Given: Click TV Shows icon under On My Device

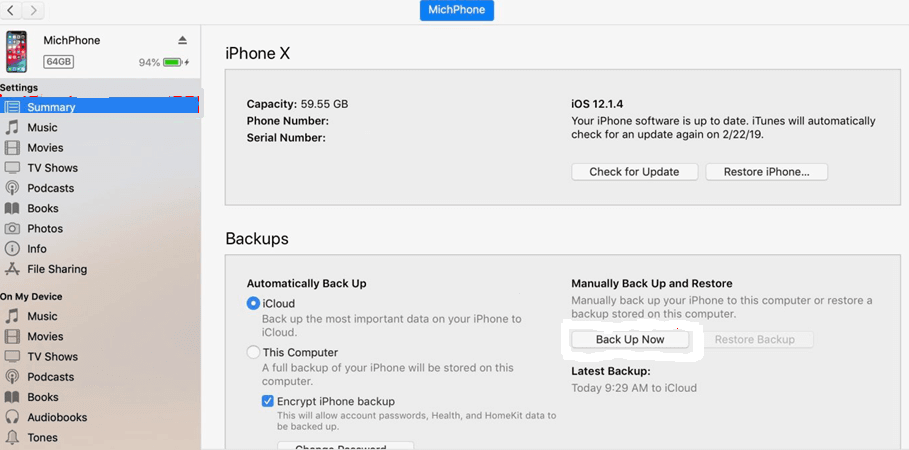Looking at the screenshot, I should click(12, 356).
